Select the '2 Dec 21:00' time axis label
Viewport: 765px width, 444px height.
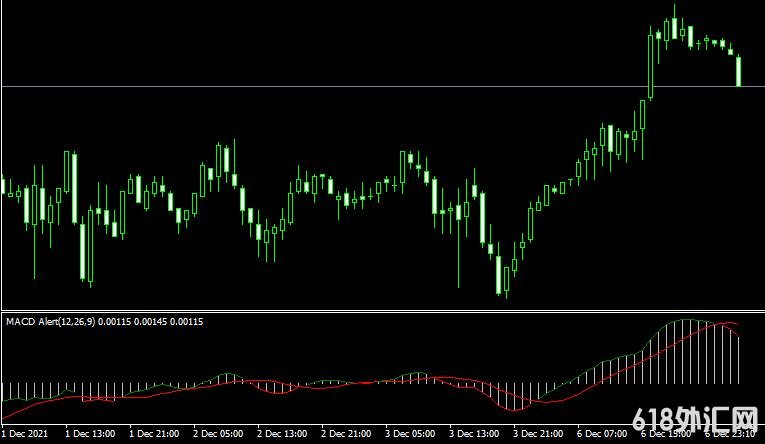(346, 433)
